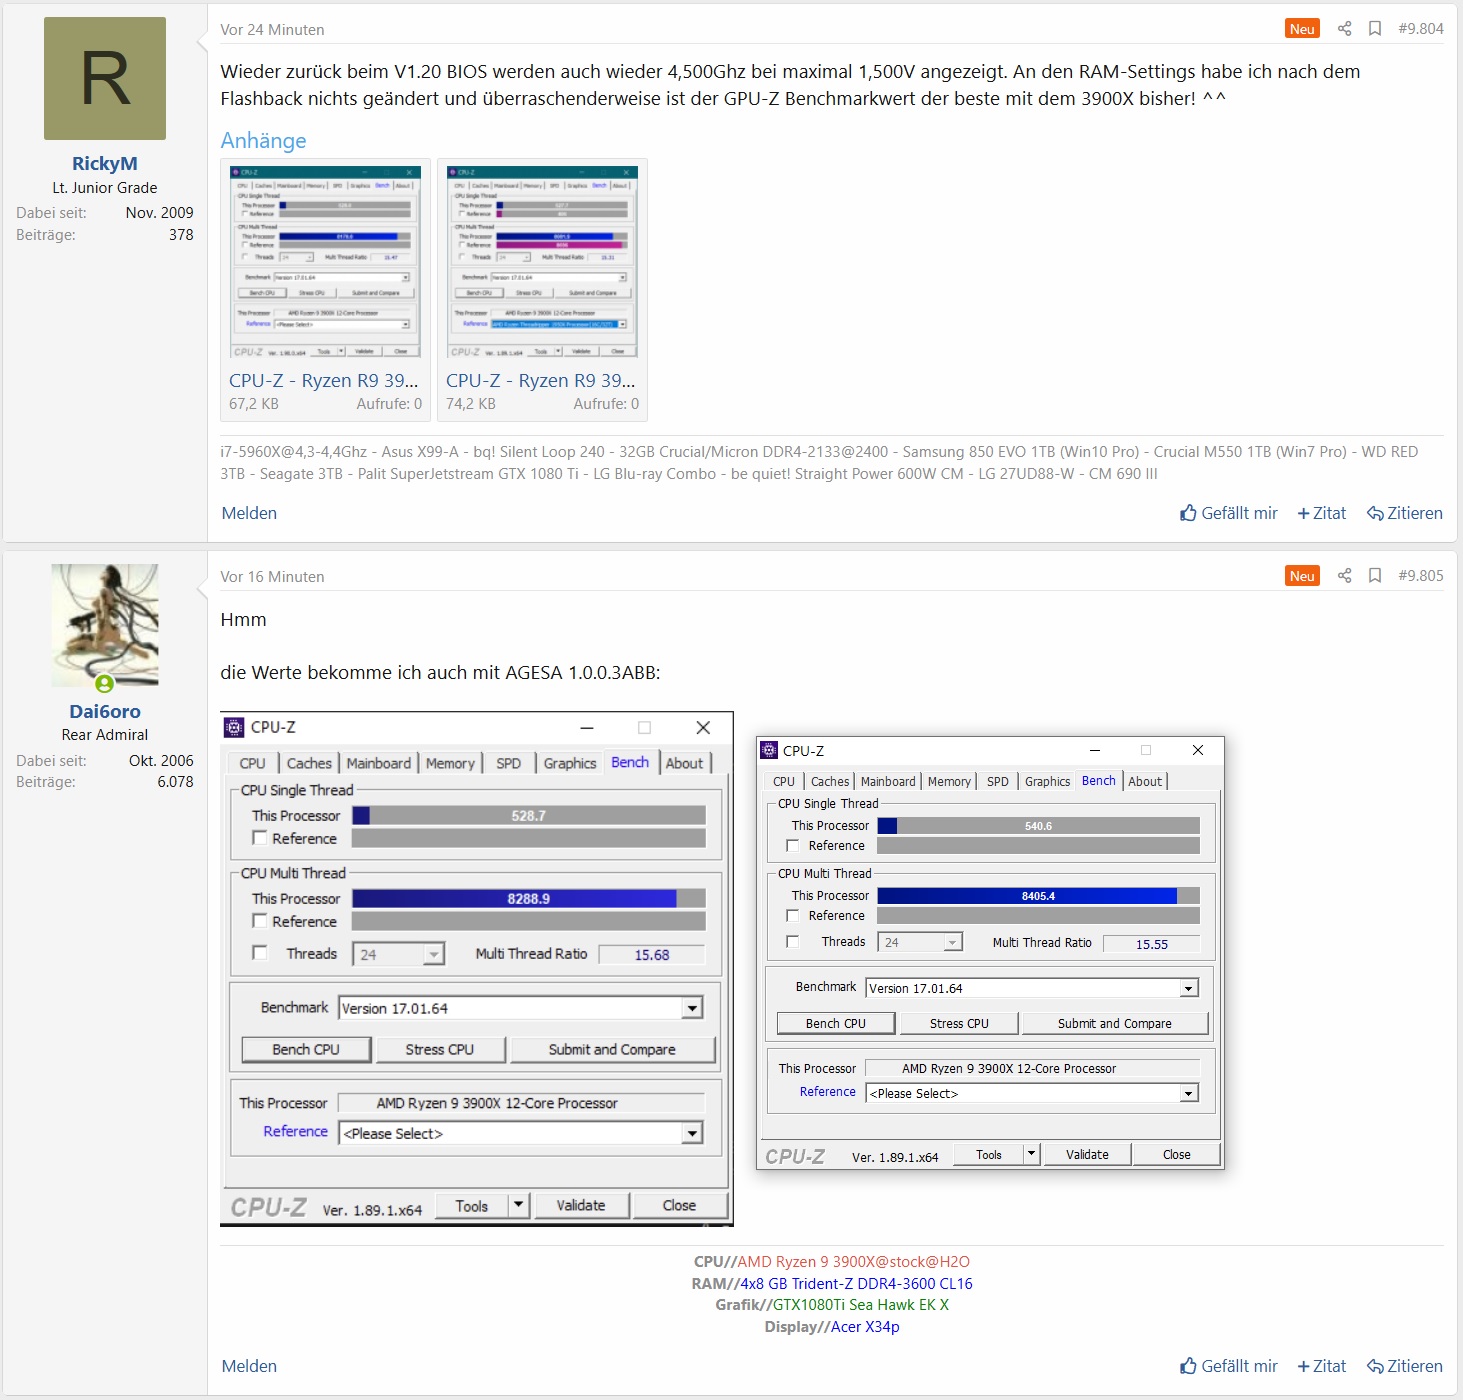1463x1400 pixels.
Task: Toggle single thread Reference checkbox, left CPU-Z
Action: coord(260,838)
